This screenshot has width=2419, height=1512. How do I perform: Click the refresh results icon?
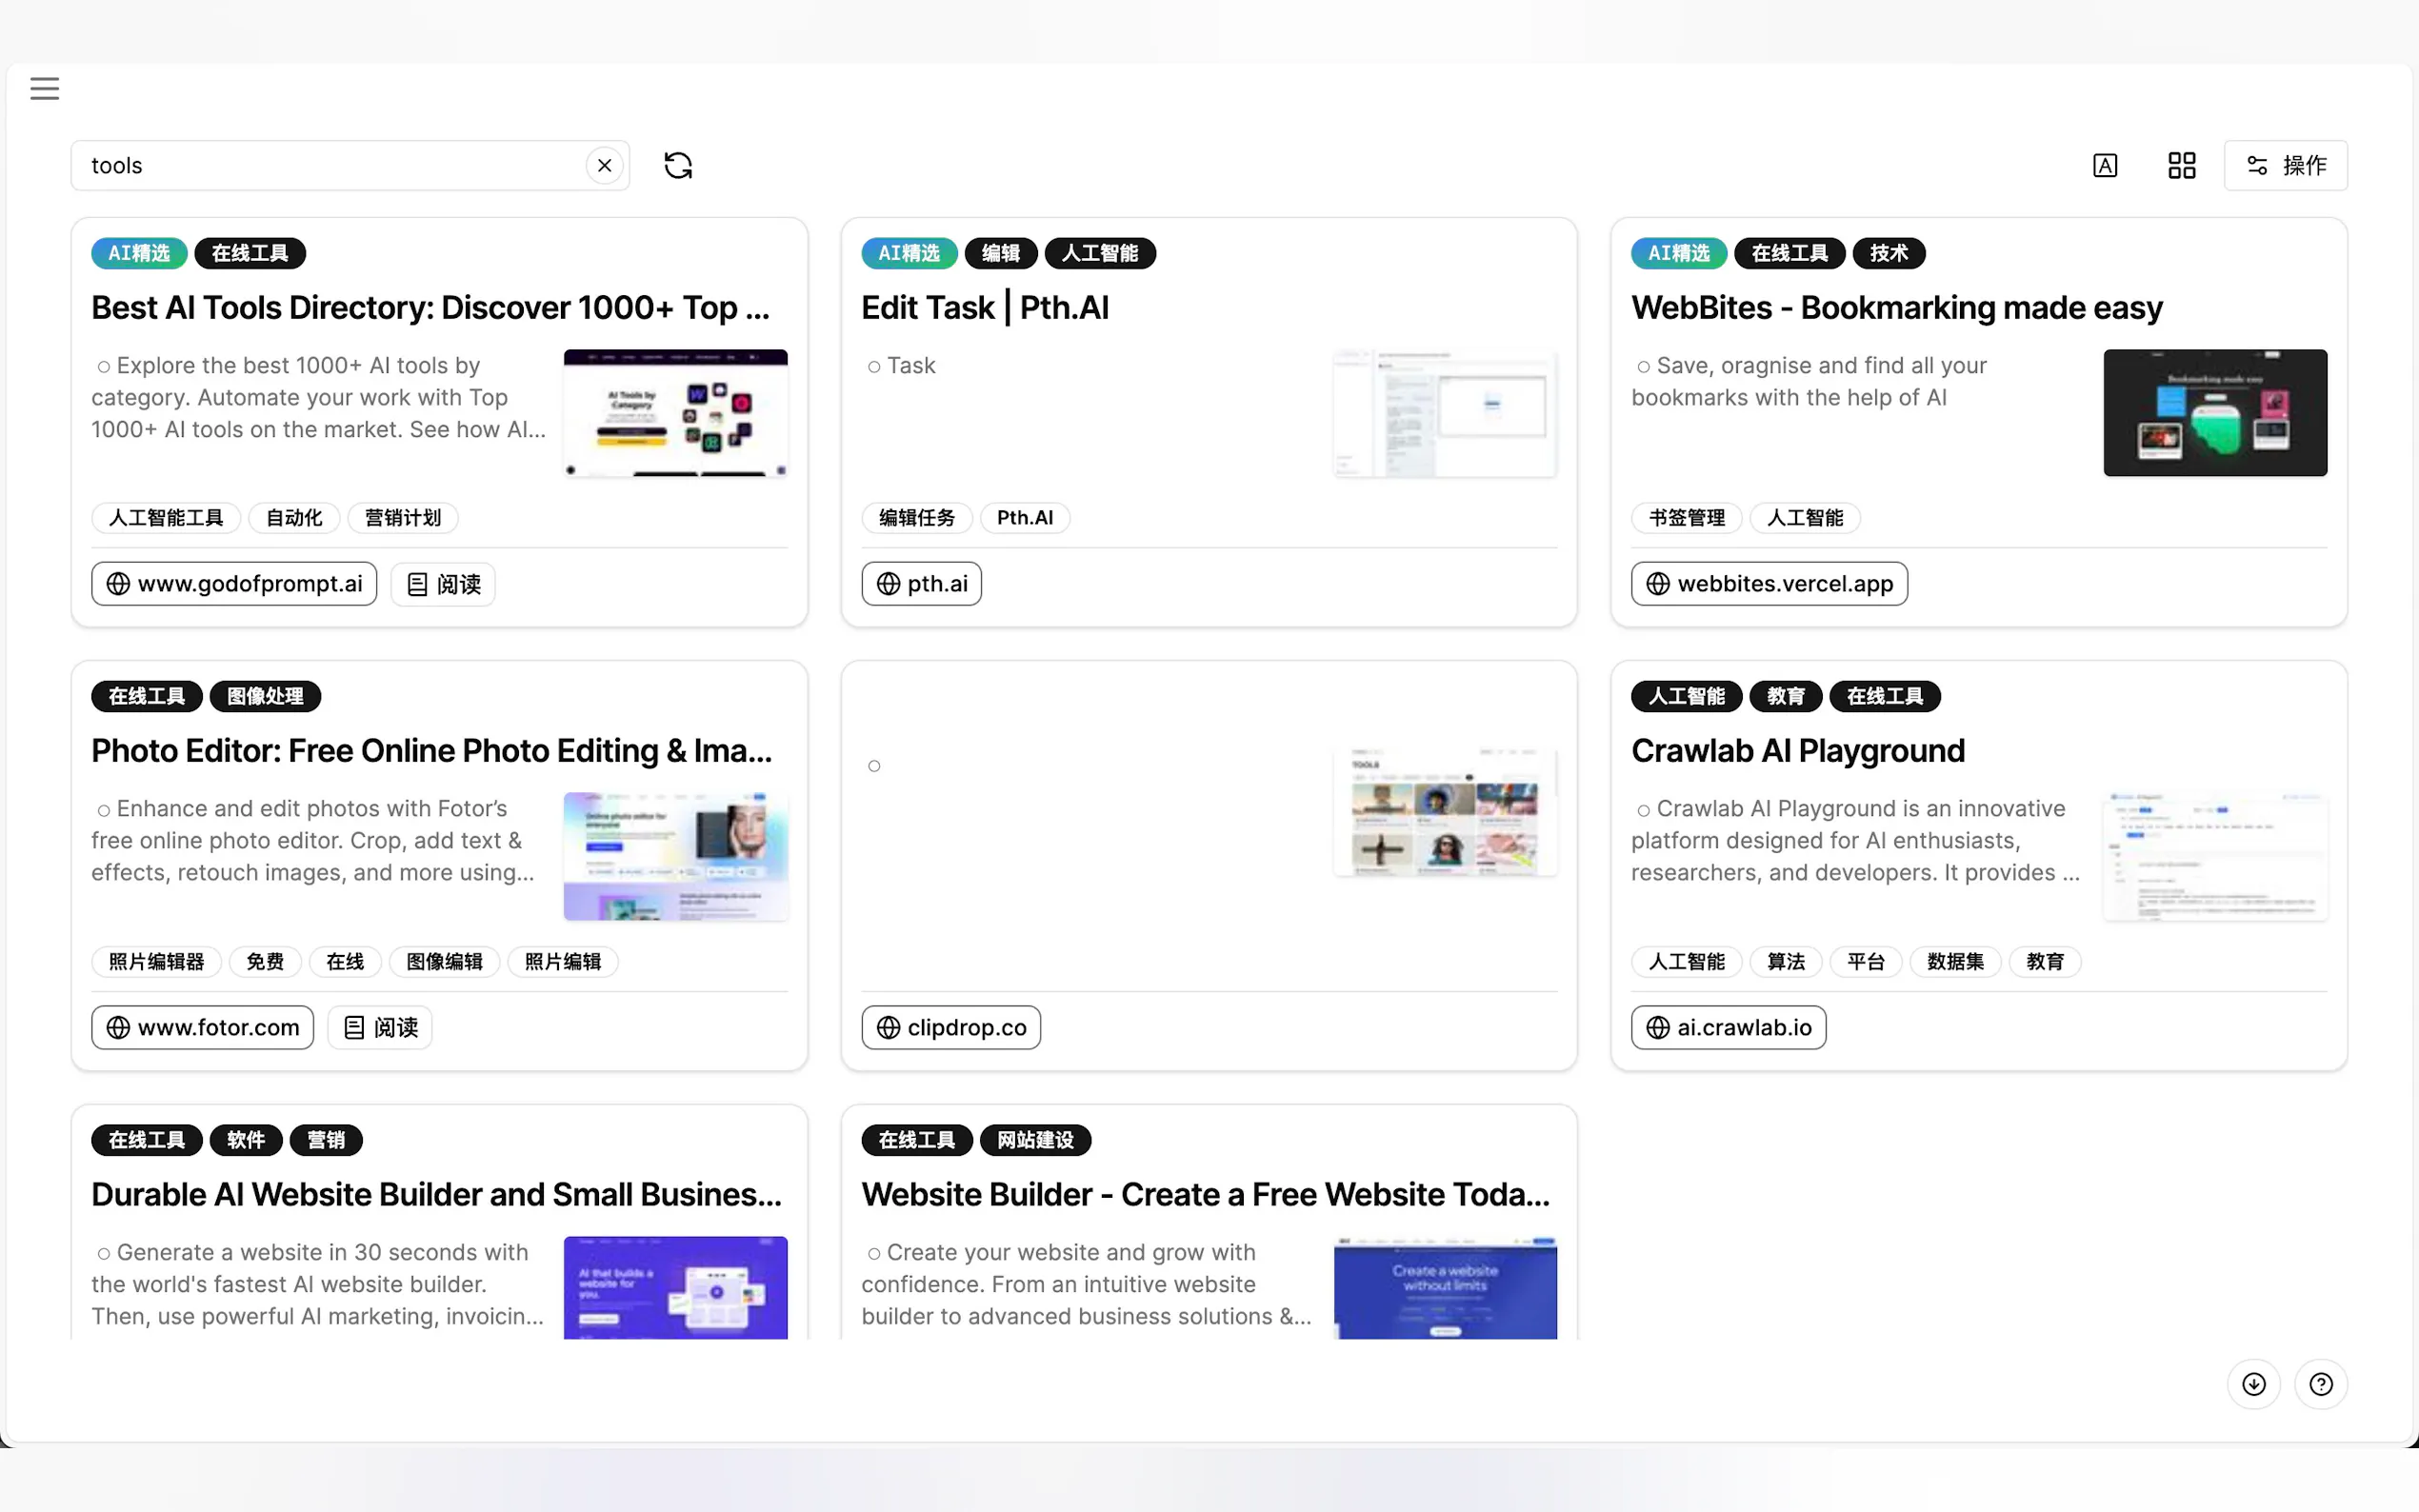678,165
